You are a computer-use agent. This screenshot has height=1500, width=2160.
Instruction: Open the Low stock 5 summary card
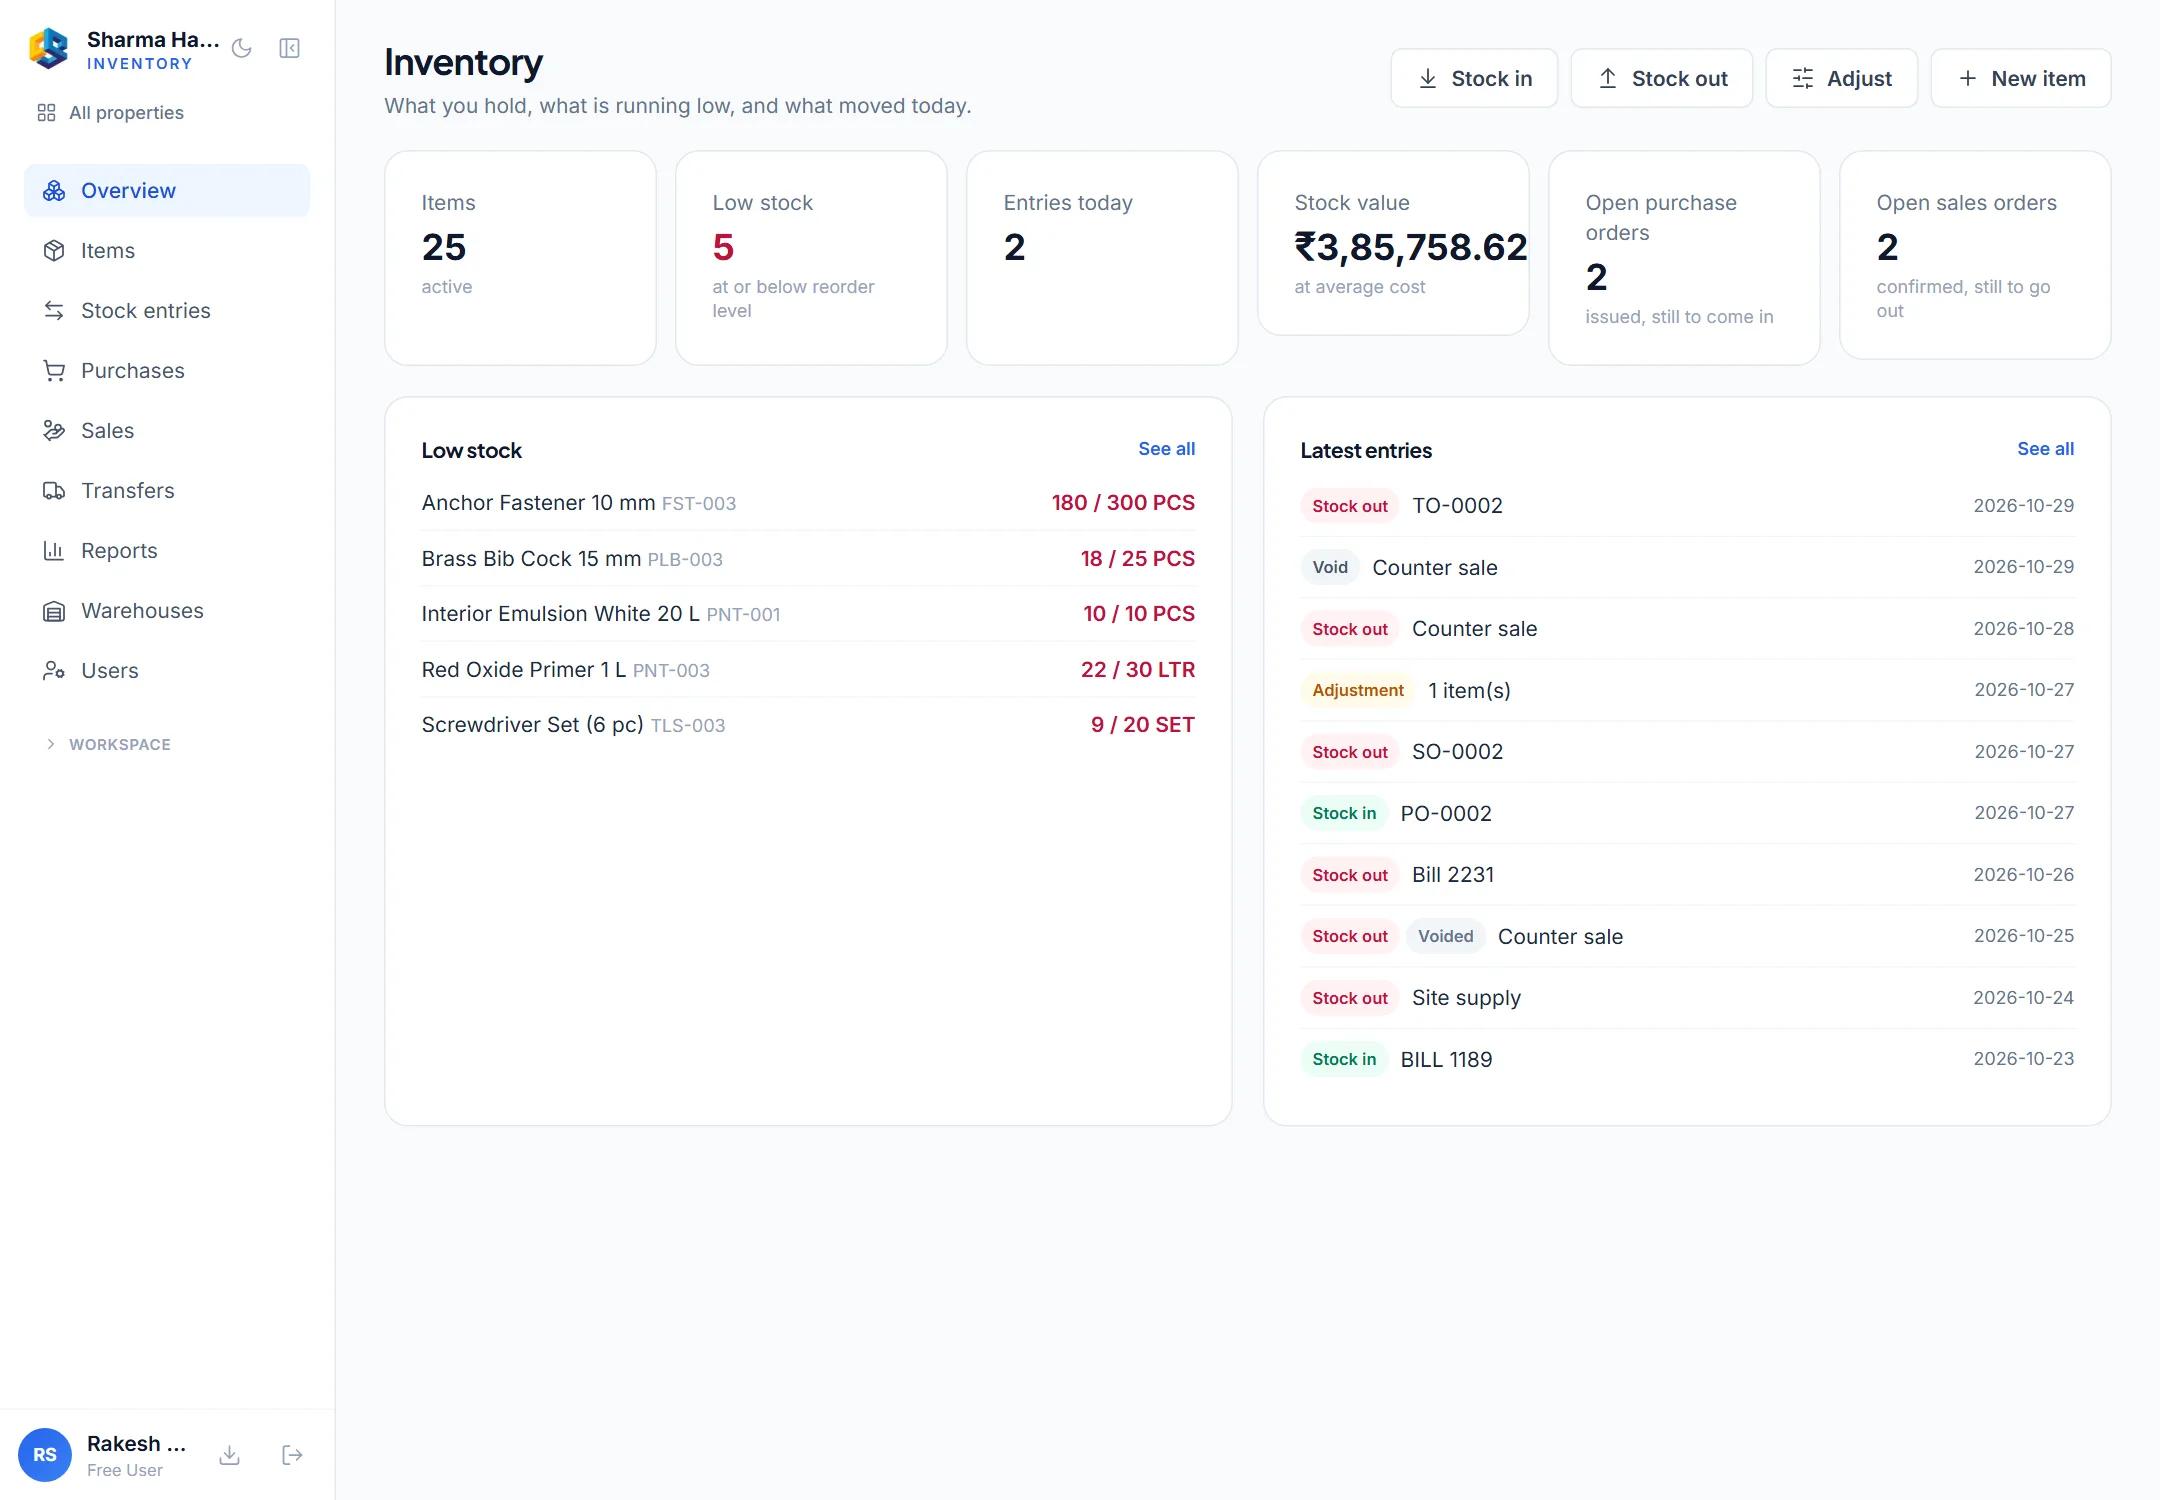tap(811, 258)
